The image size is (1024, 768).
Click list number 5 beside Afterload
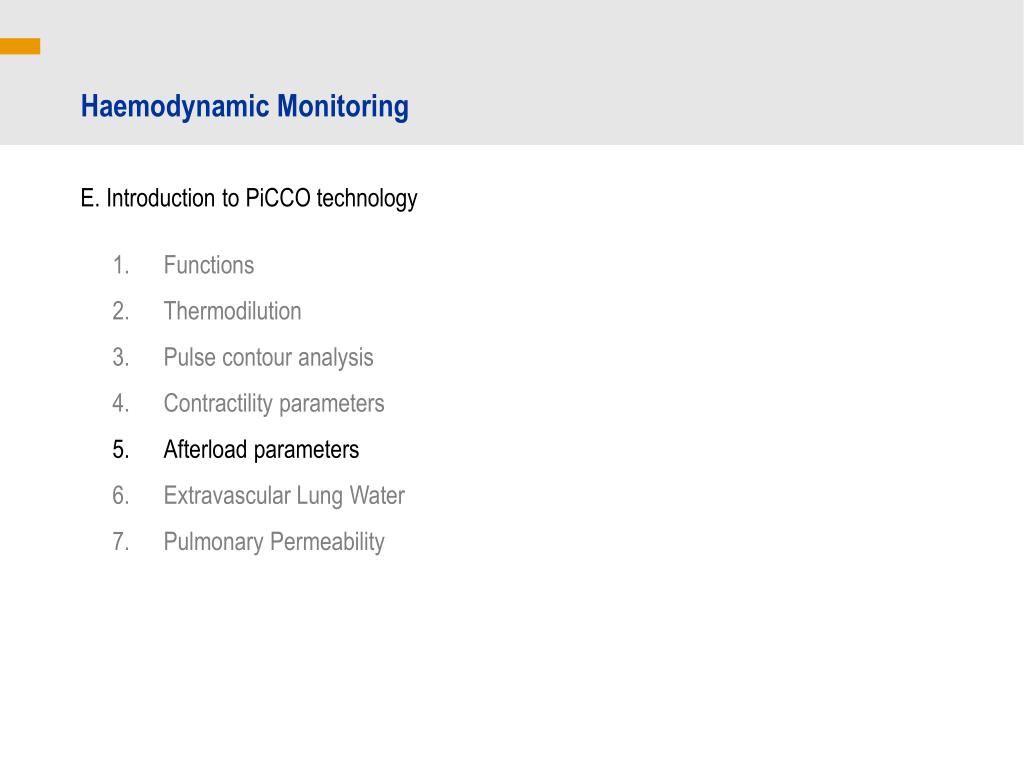[121, 449]
